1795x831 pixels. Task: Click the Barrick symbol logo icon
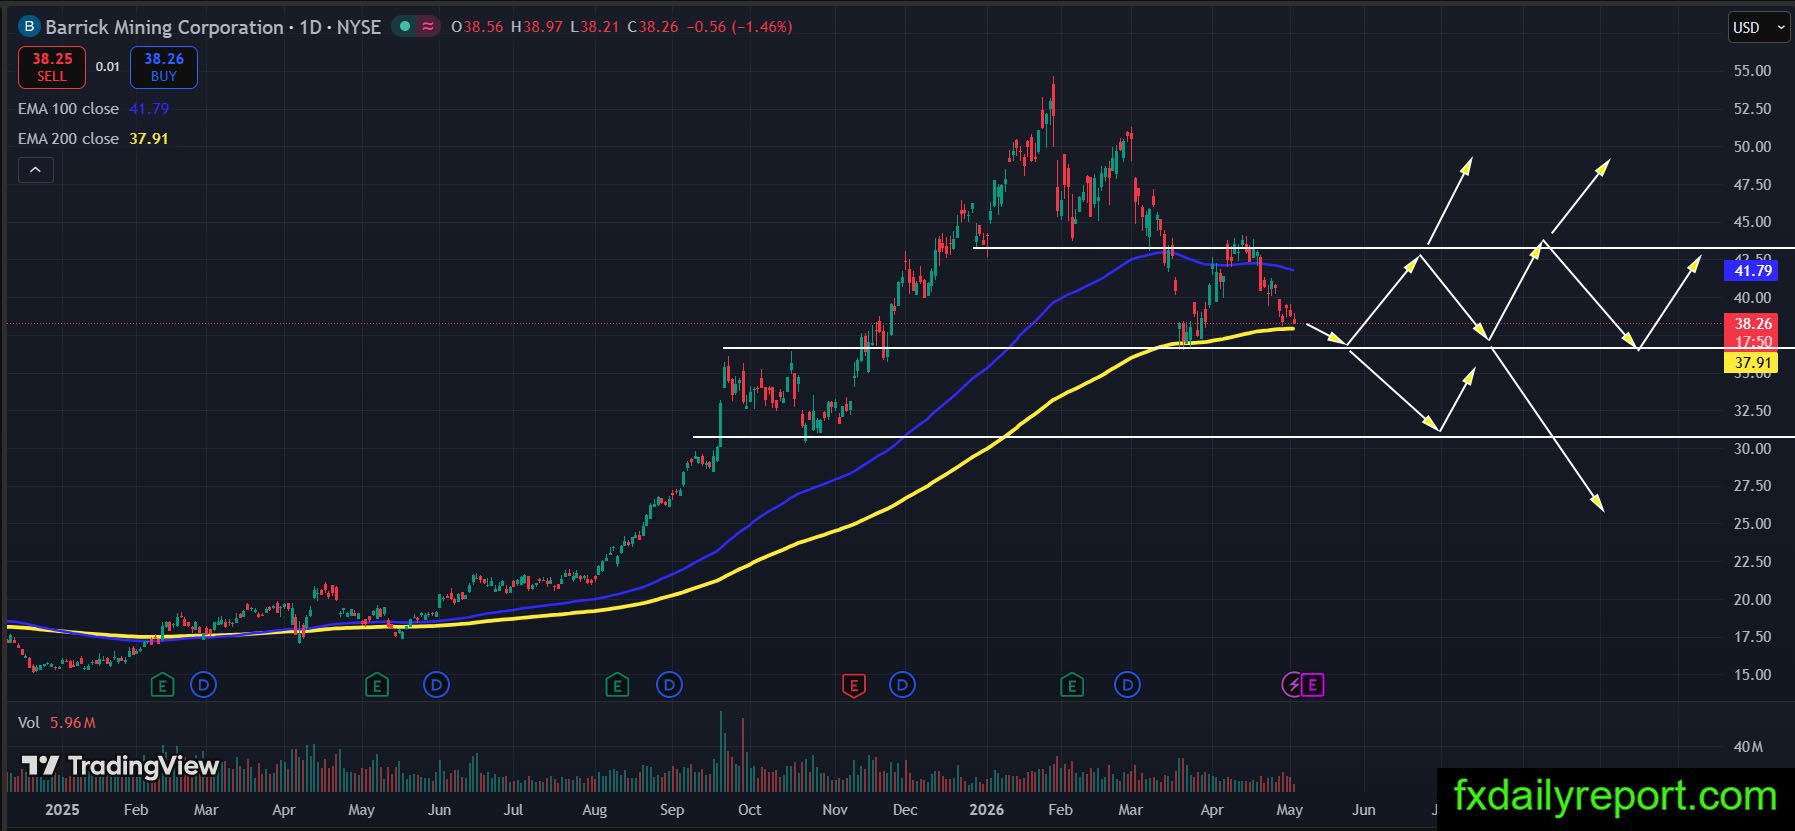point(29,27)
